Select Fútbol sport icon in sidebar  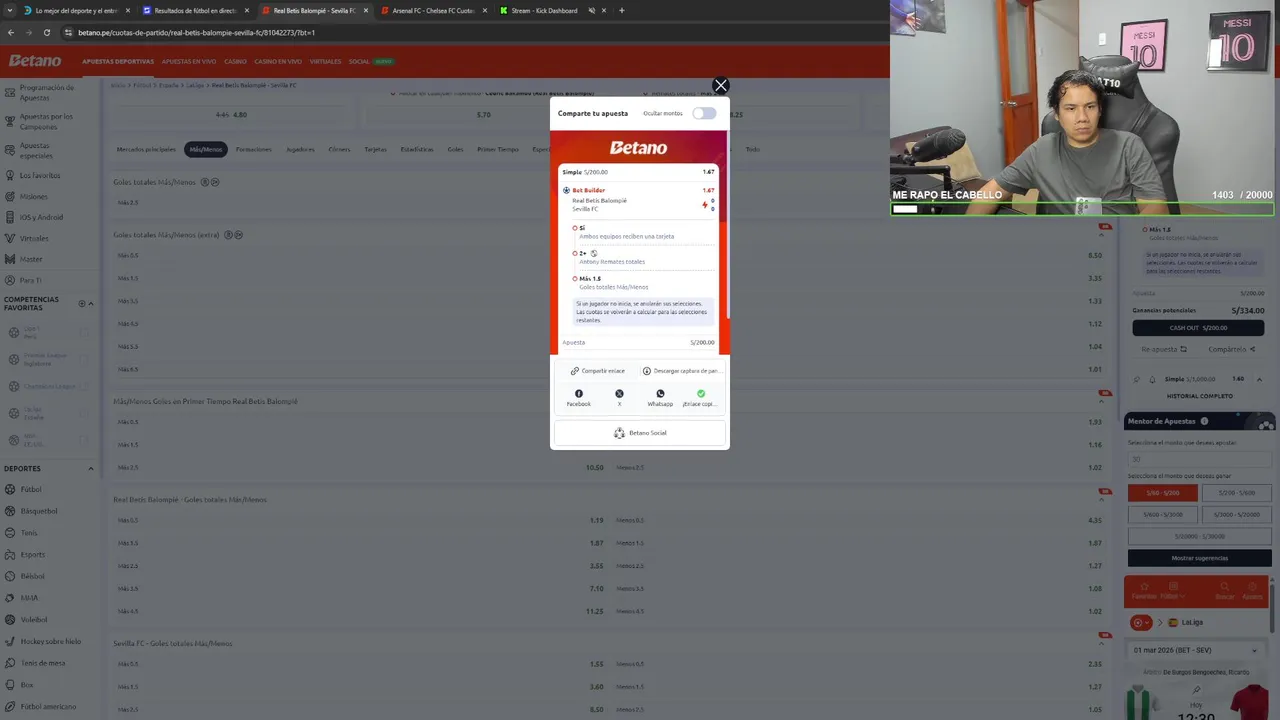(10, 489)
